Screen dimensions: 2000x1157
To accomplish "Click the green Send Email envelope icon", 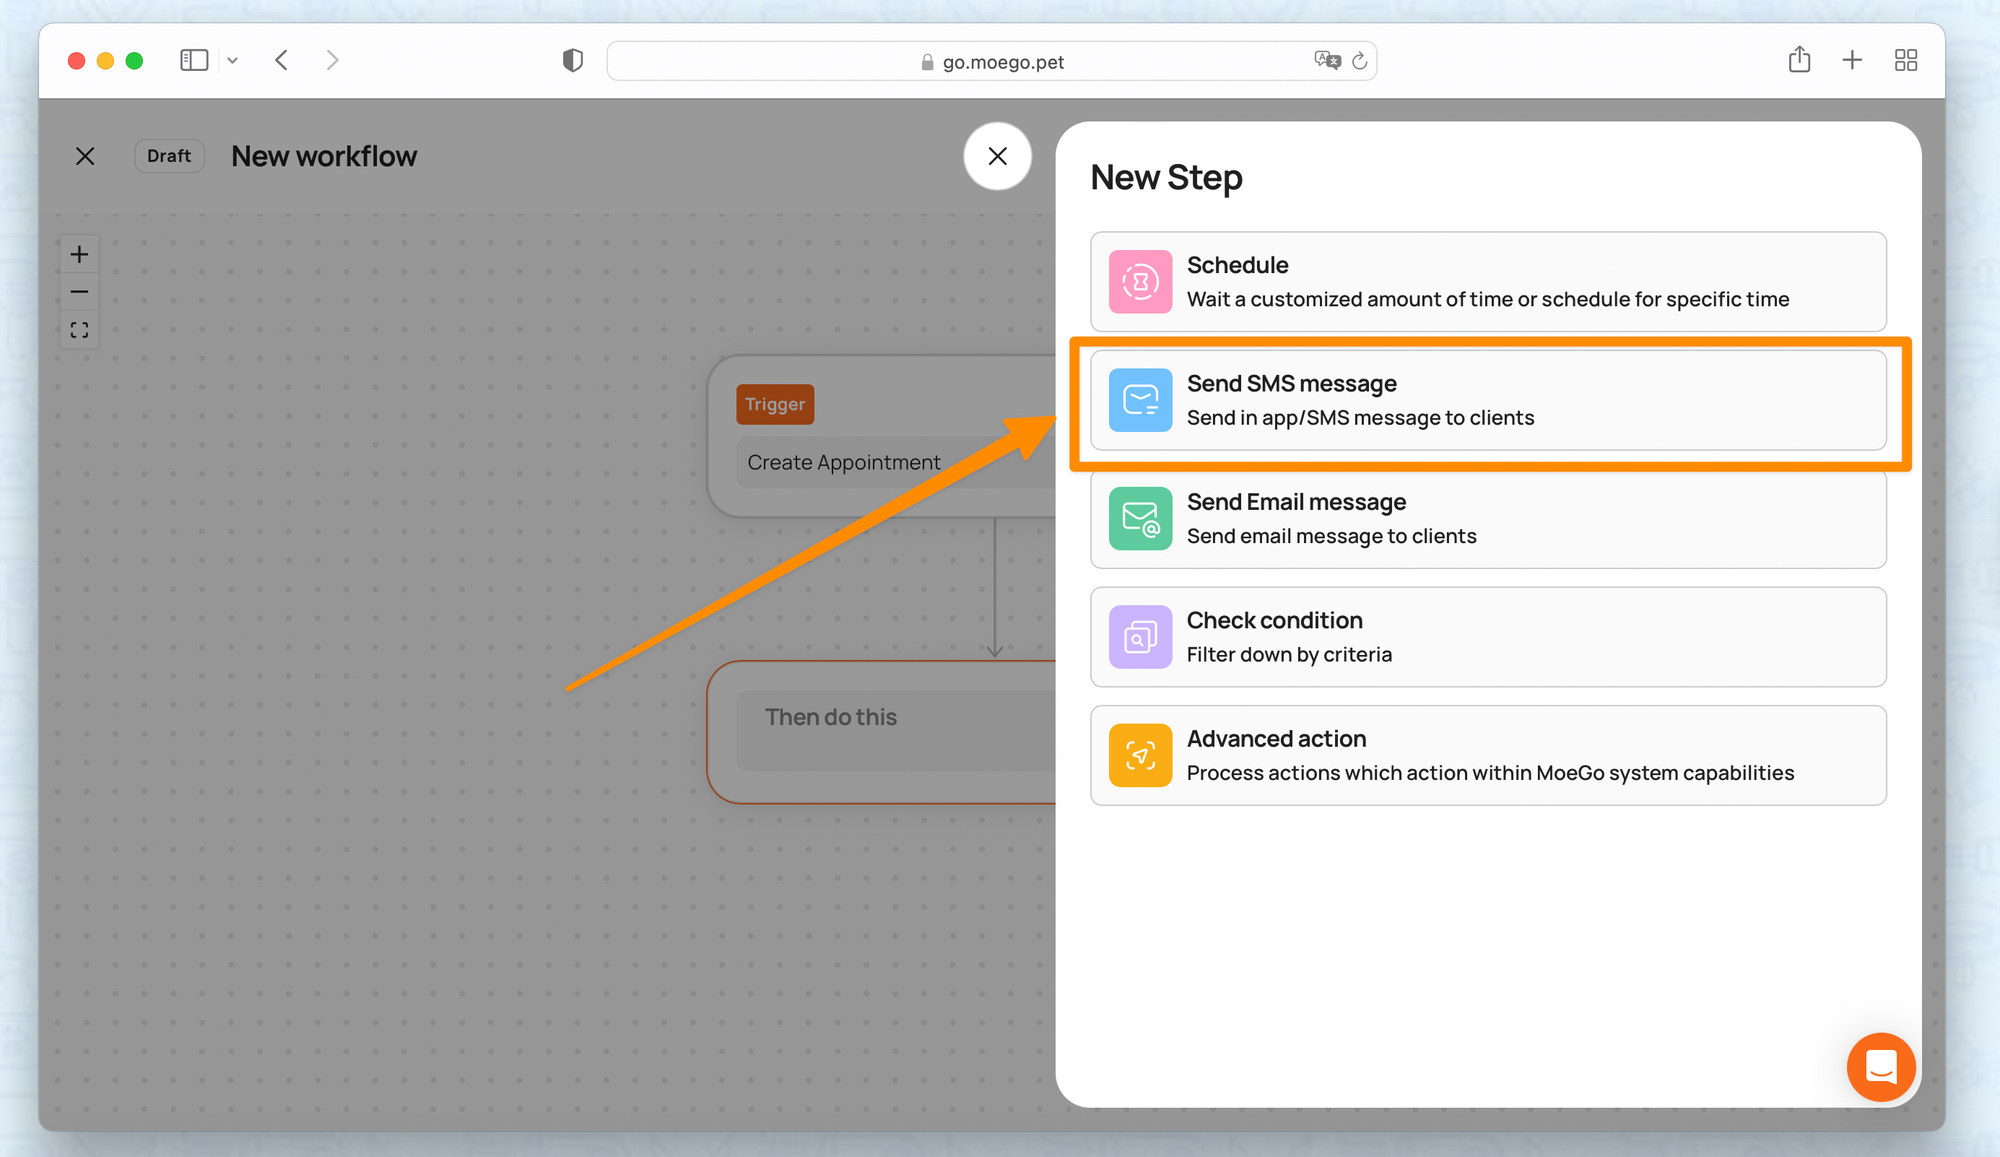I will 1140,519.
